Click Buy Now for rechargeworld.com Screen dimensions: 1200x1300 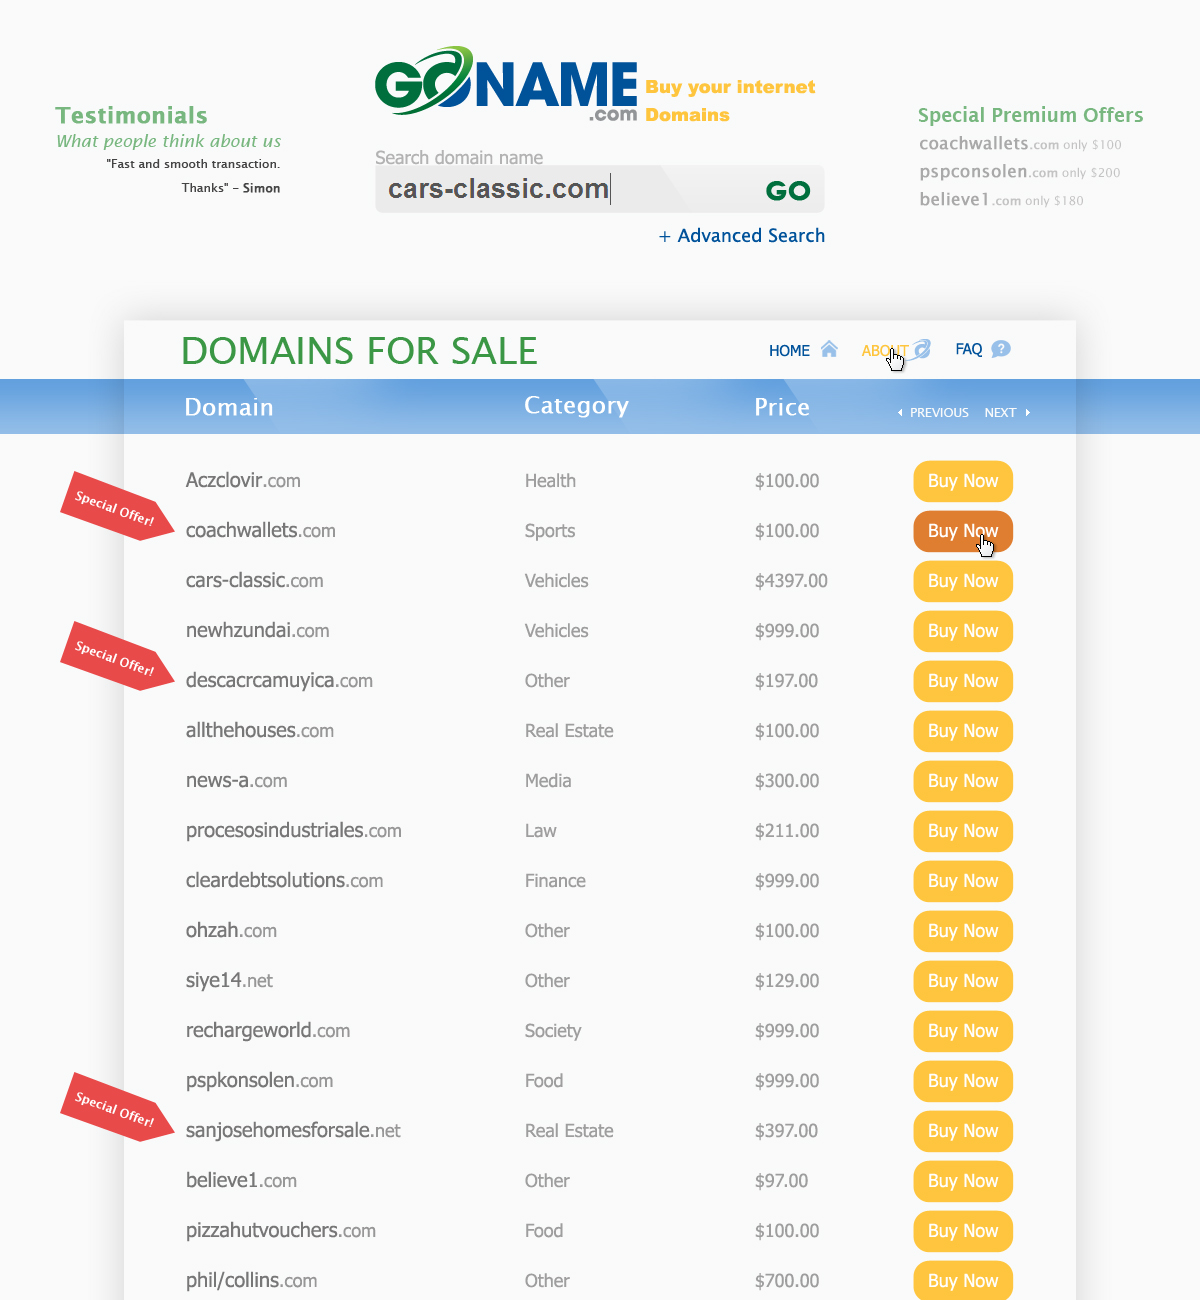click(963, 1031)
